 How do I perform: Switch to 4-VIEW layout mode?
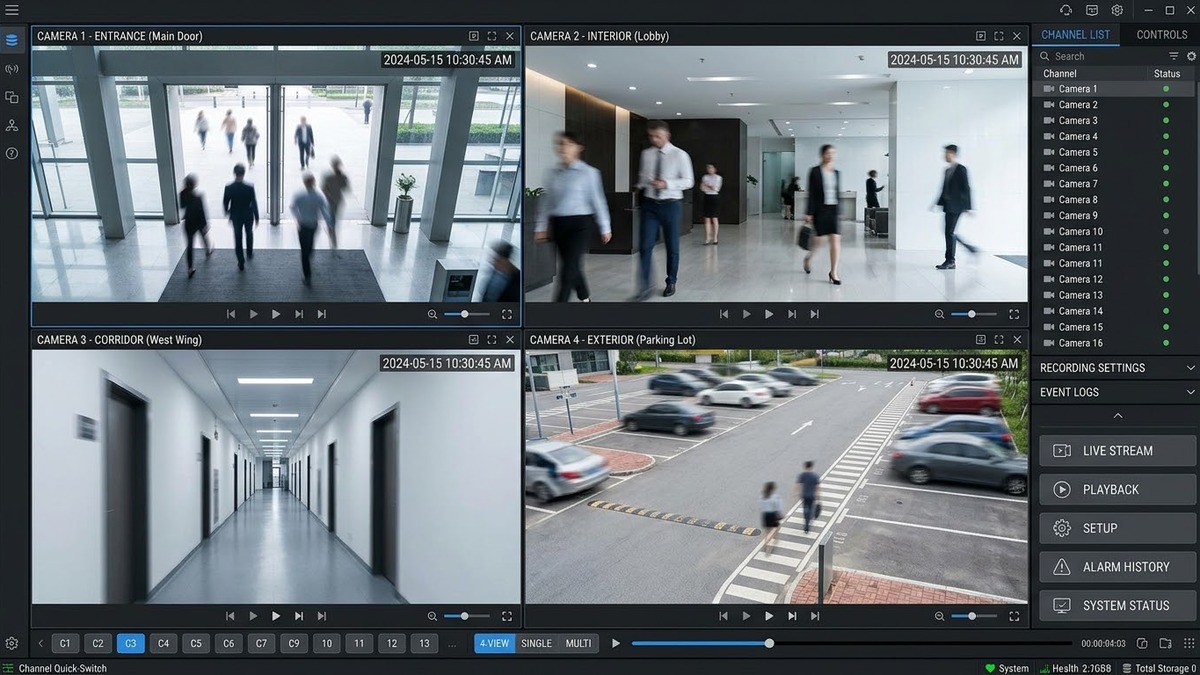click(x=496, y=643)
